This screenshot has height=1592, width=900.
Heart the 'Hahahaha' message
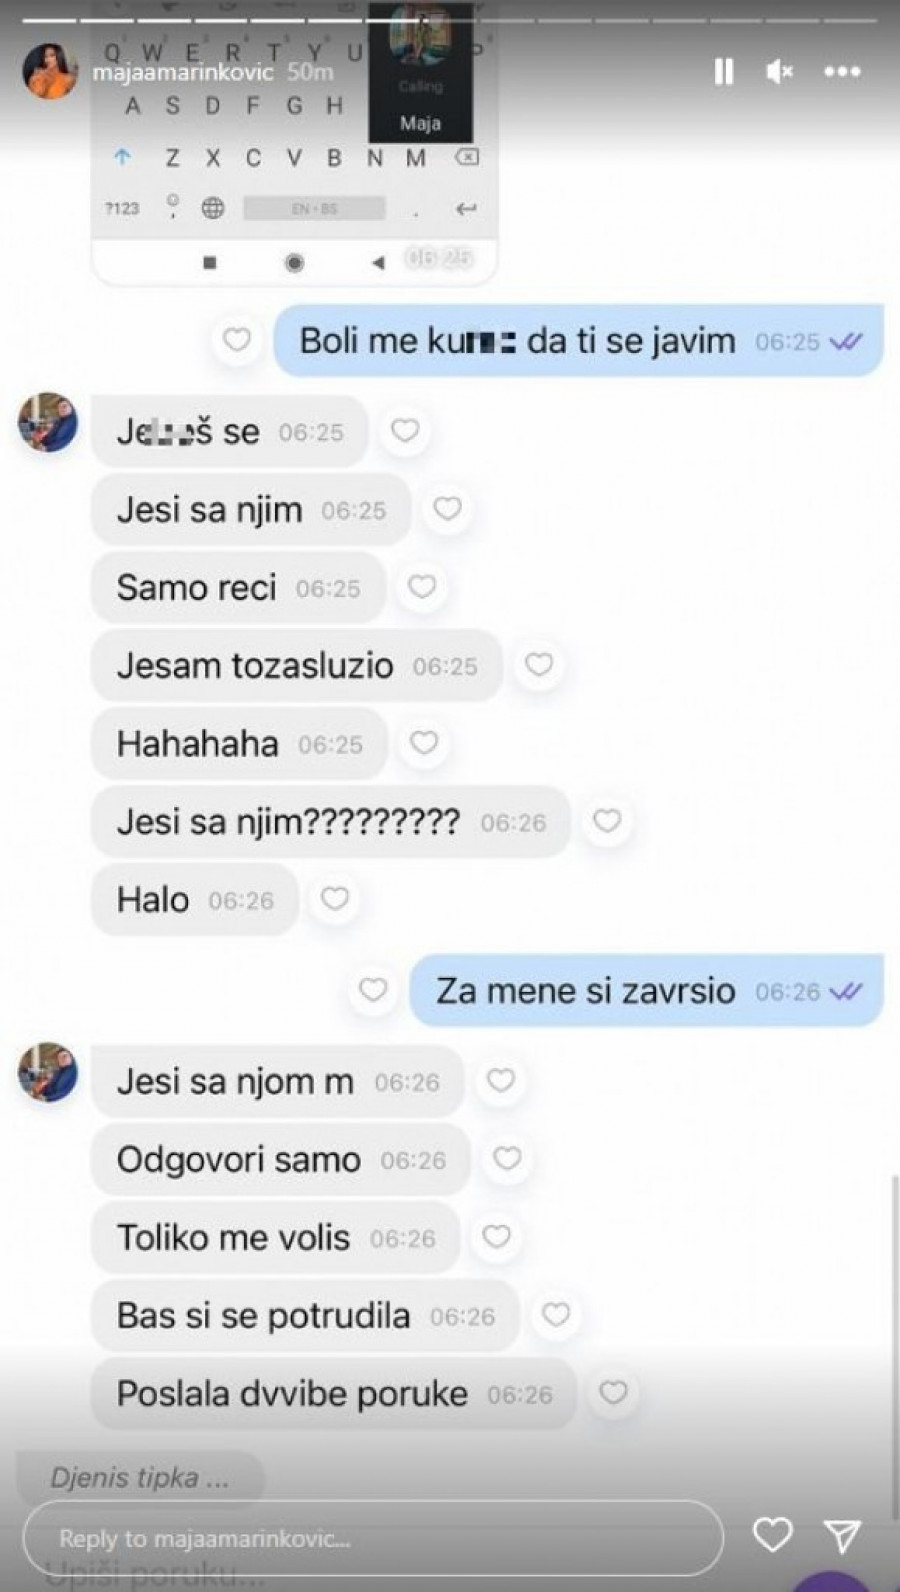pyautogui.click(x=424, y=742)
